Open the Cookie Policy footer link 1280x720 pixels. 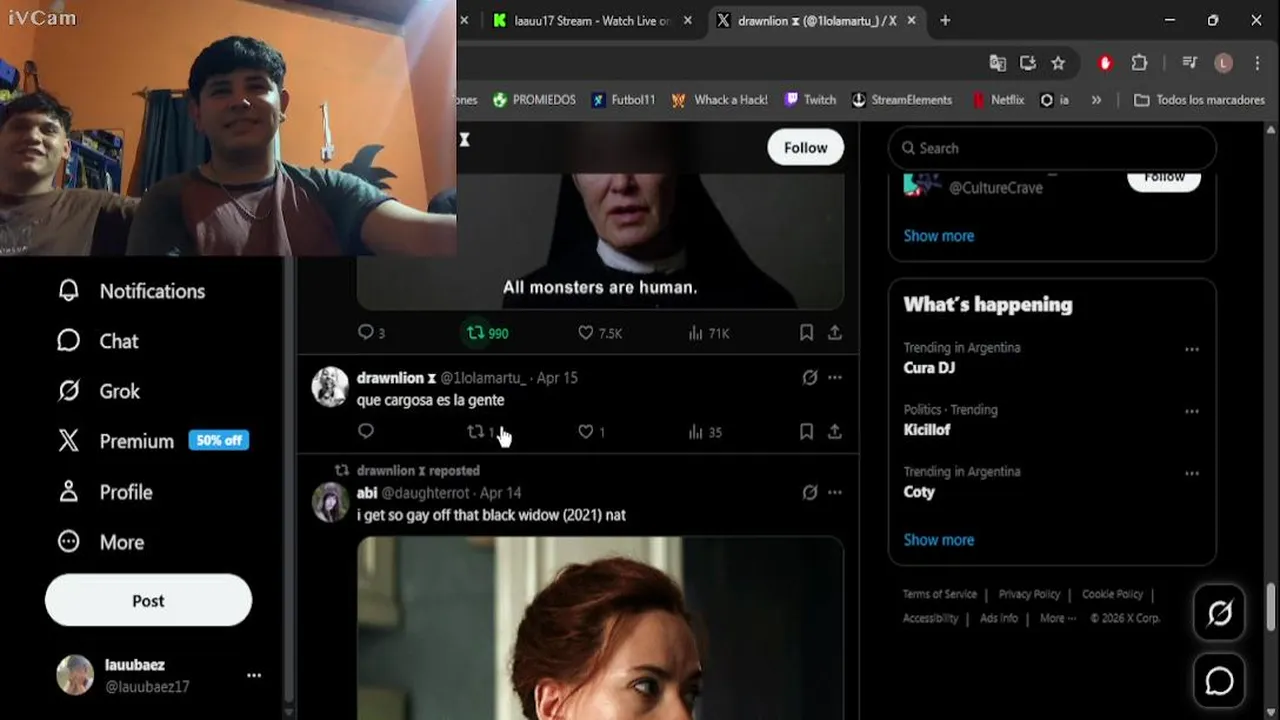(x=1112, y=594)
